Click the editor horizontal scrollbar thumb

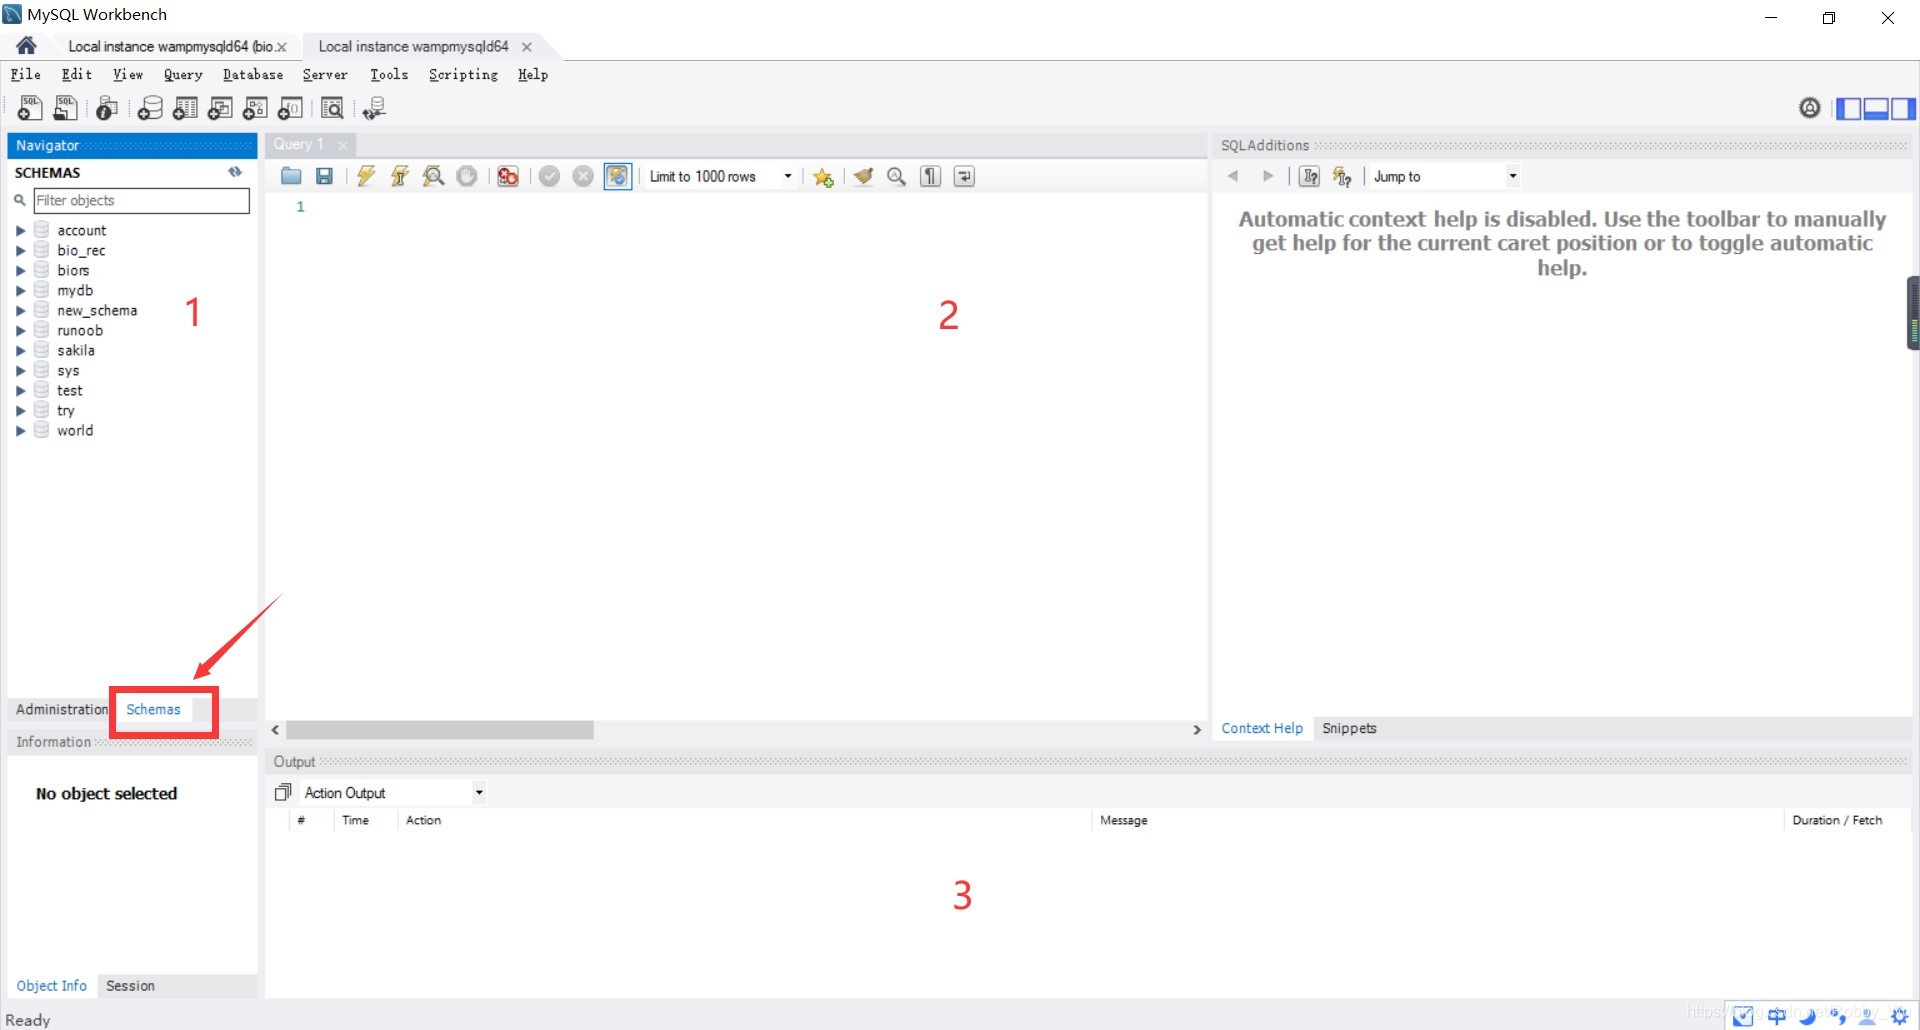pos(440,730)
